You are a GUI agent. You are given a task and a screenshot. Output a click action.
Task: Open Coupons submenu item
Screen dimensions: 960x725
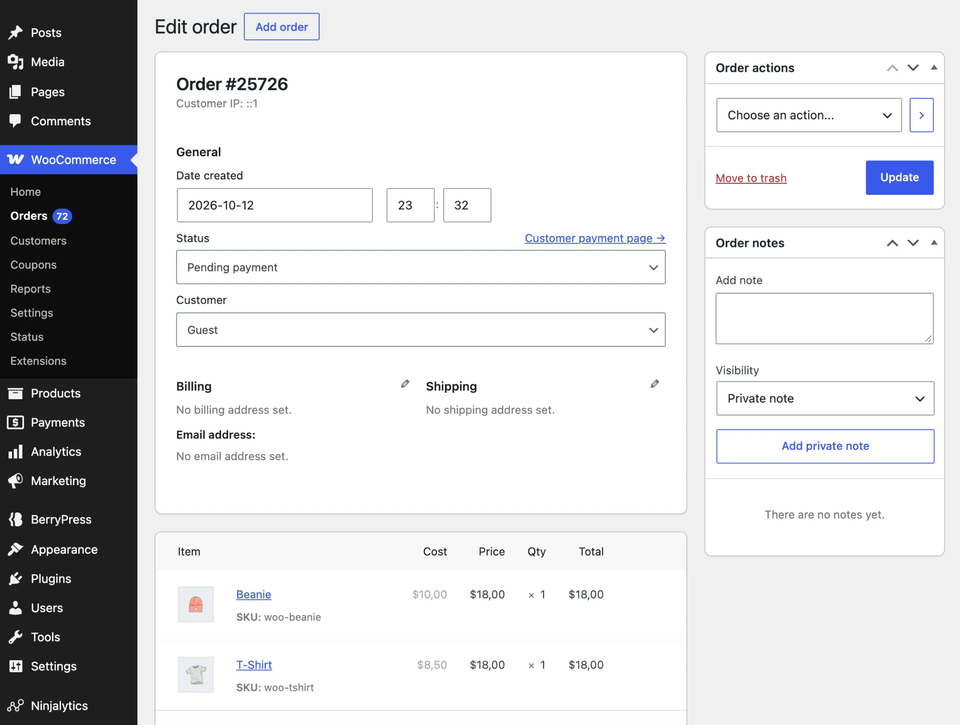(x=34, y=265)
